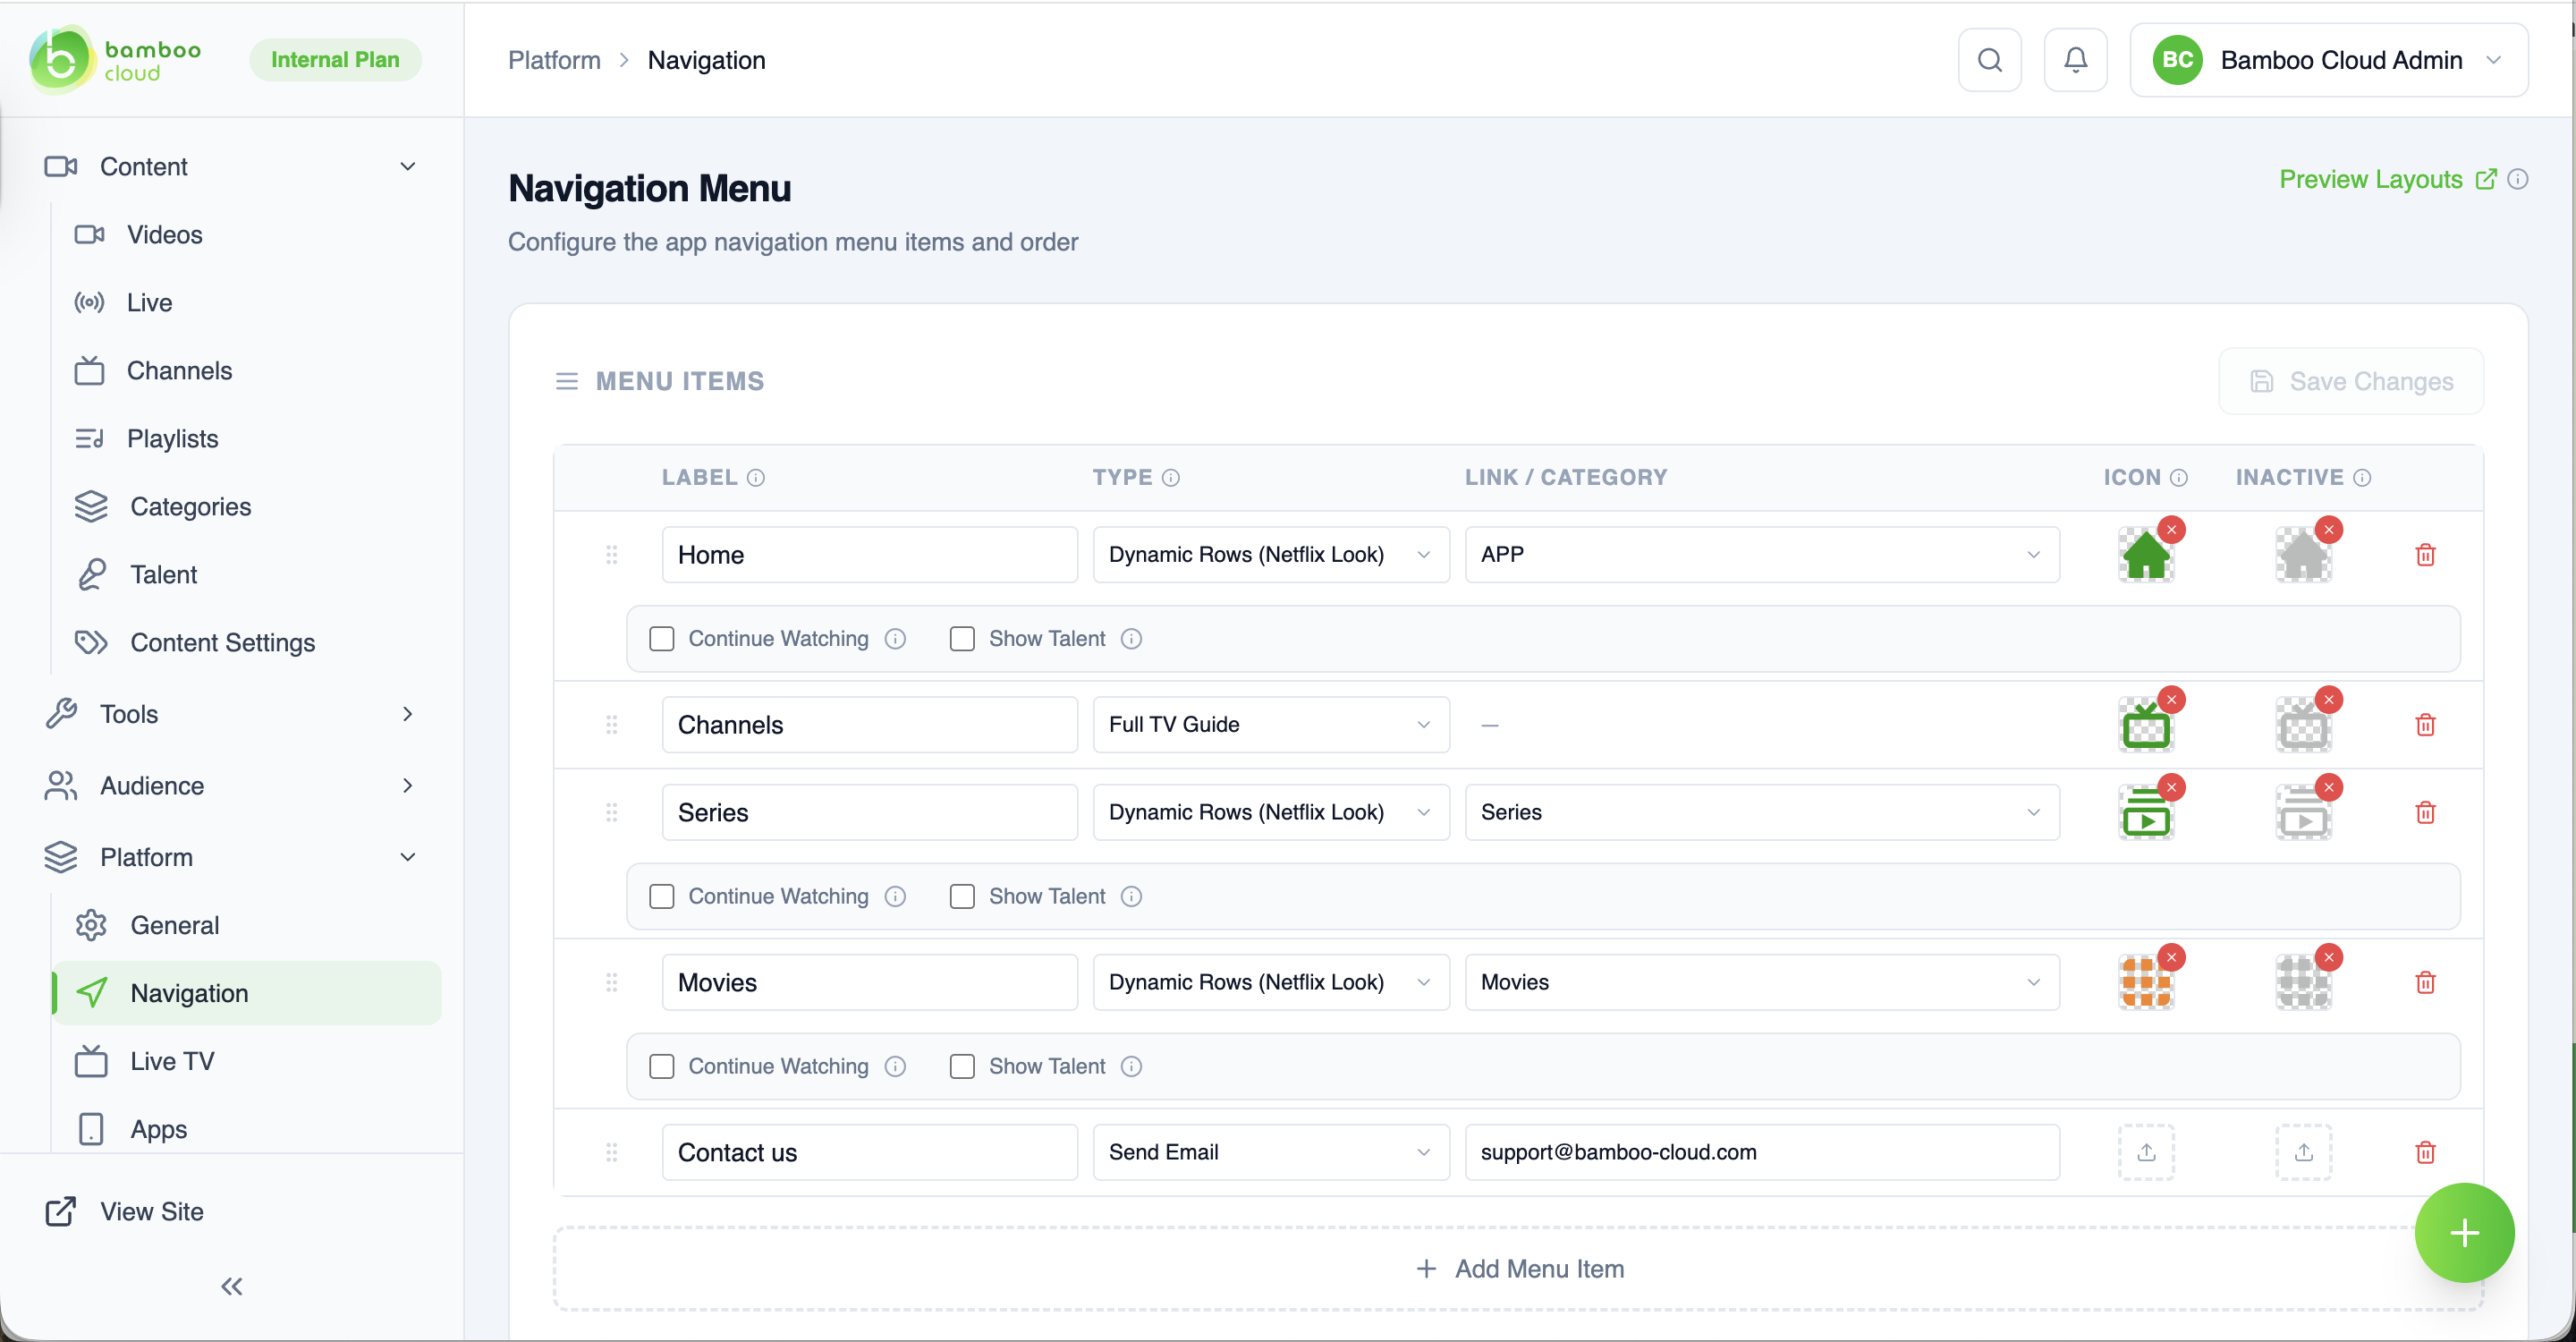Remove the Movies active icon
The image size is (2576, 1342).
(x=2171, y=958)
